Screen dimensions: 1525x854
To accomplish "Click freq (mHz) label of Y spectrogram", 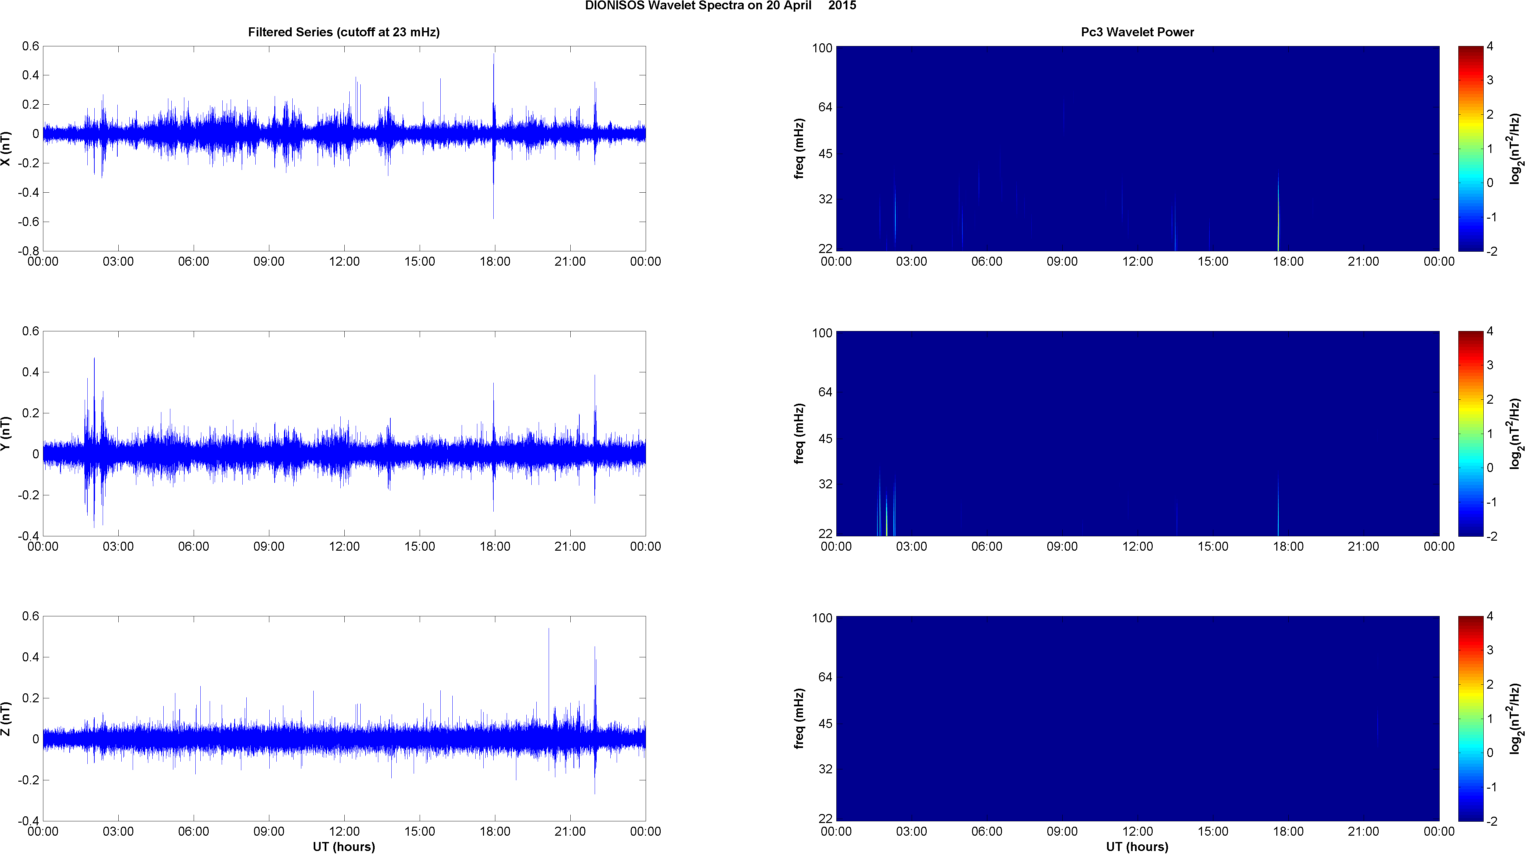I will click(x=800, y=433).
